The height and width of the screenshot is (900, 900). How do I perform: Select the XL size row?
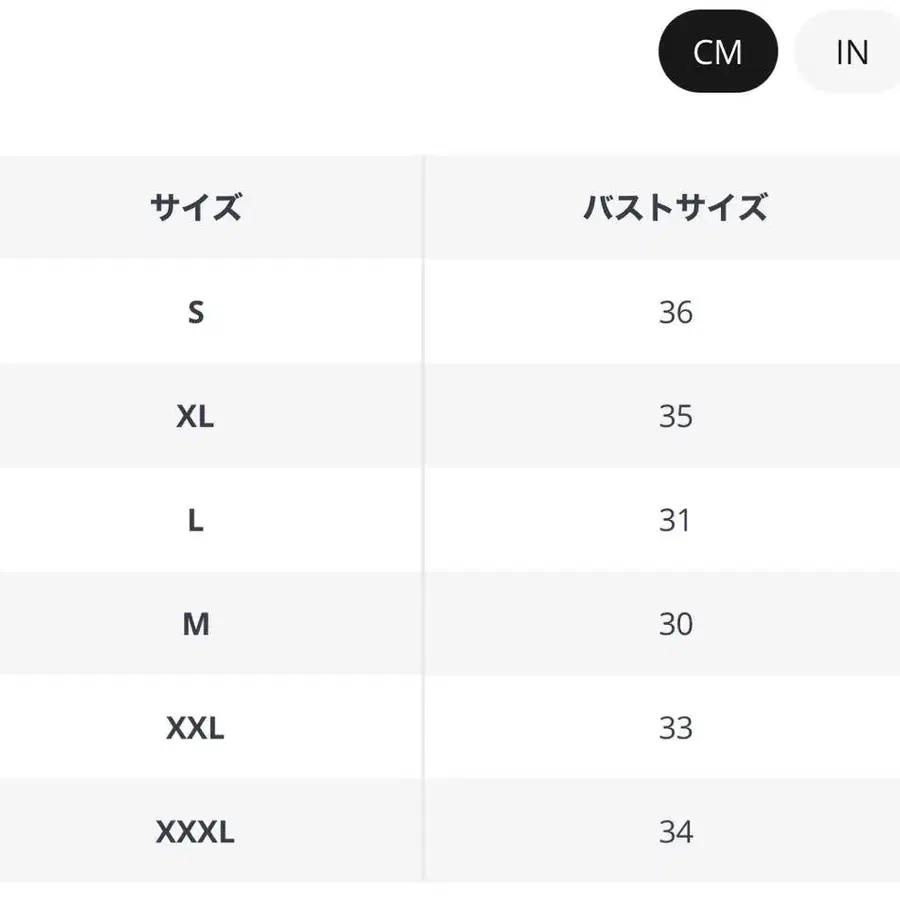(x=197, y=416)
